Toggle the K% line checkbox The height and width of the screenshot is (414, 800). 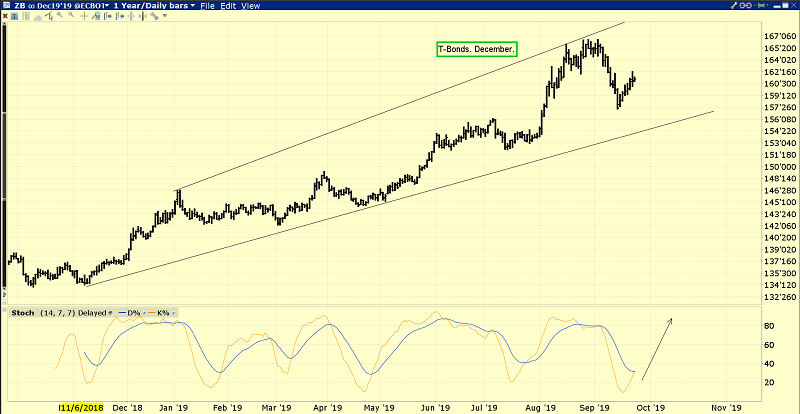point(173,312)
